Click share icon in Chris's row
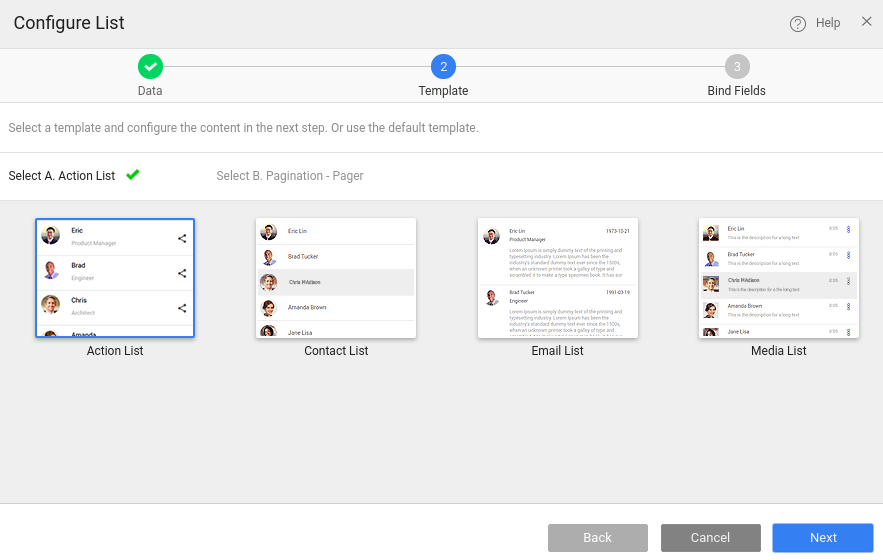The height and width of the screenshot is (560, 883). pyautogui.click(x=182, y=309)
